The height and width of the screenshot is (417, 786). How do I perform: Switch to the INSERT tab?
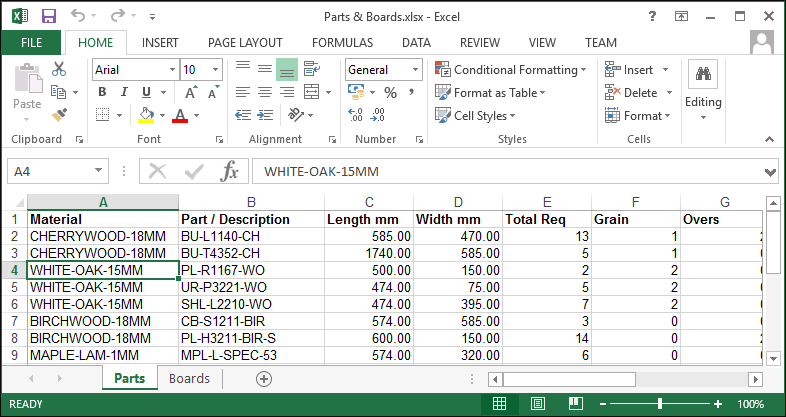tap(160, 43)
